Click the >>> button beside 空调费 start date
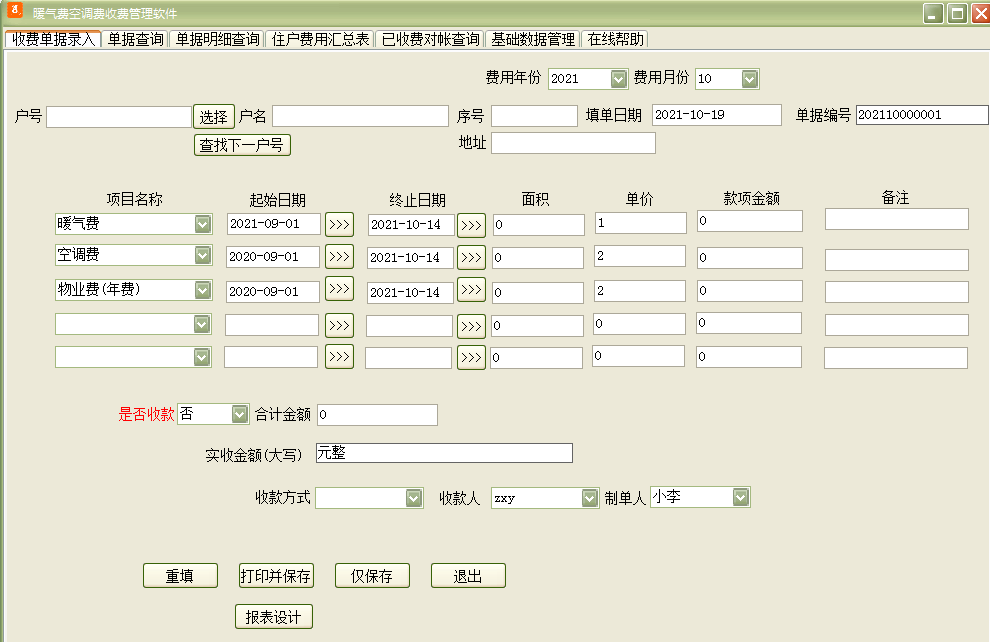Viewport: 990px width, 642px height. (x=339, y=256)
